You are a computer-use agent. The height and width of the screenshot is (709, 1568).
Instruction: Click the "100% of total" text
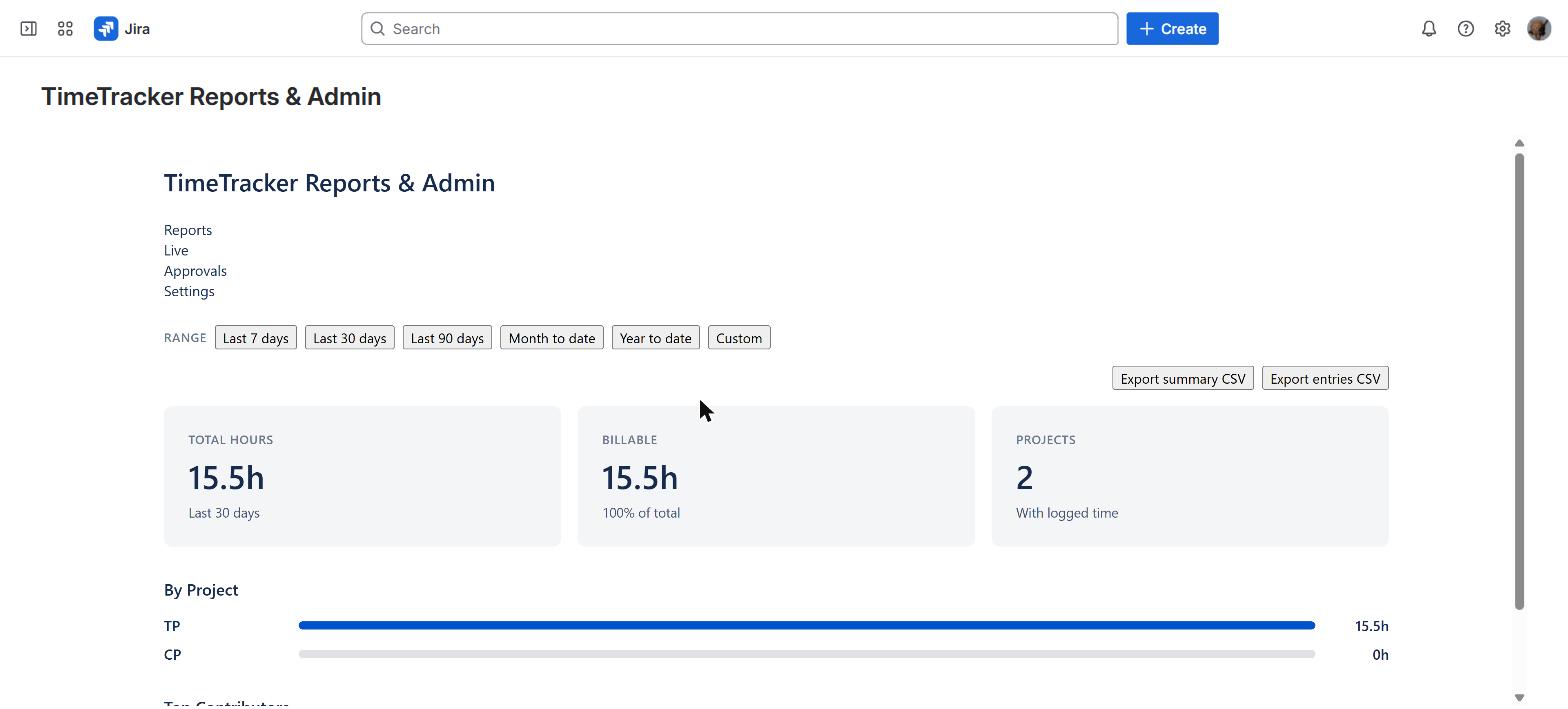(x=641, y=513)
